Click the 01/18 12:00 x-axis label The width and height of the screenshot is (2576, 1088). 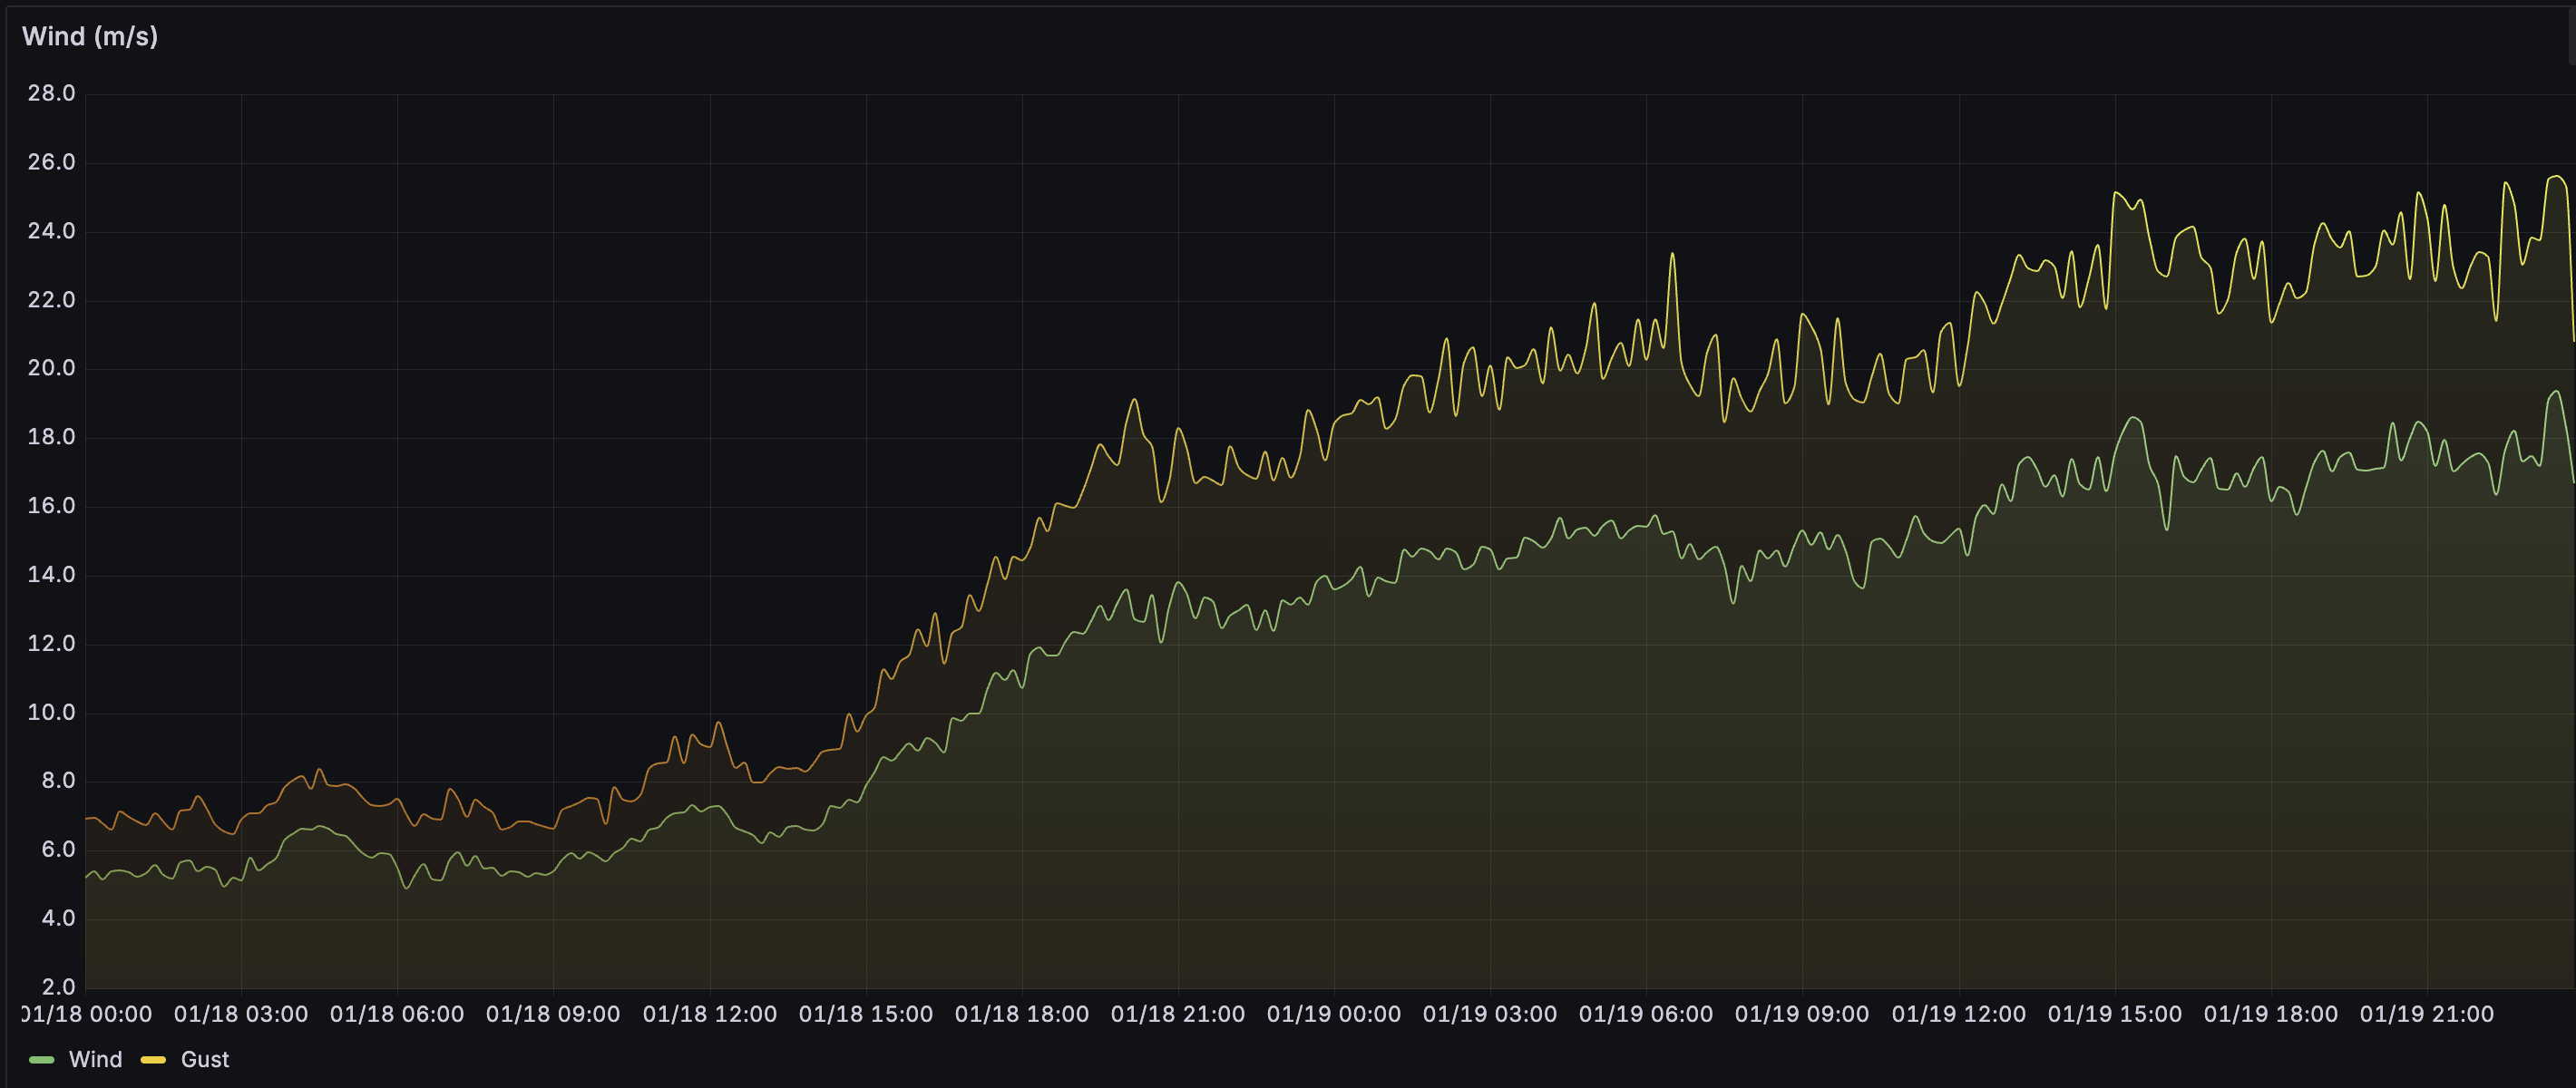(709, 1014)
